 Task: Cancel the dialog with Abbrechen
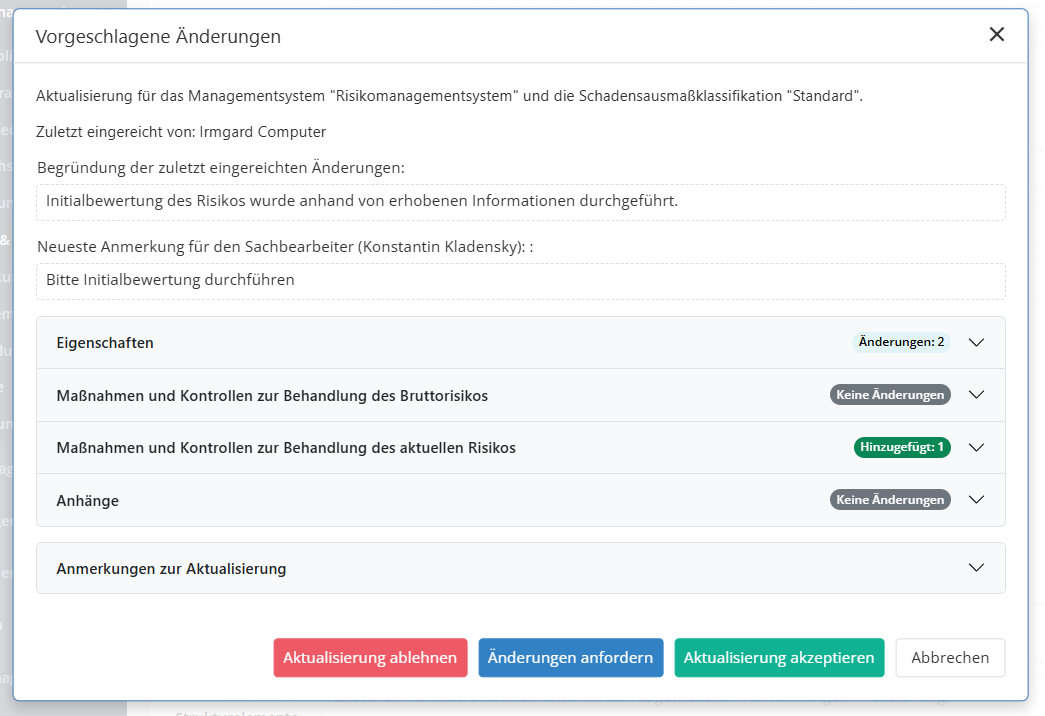point(950,658)
